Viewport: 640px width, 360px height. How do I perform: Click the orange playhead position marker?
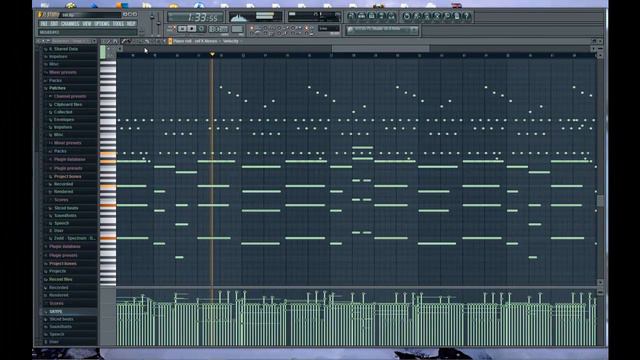click(x=212, y=54)
